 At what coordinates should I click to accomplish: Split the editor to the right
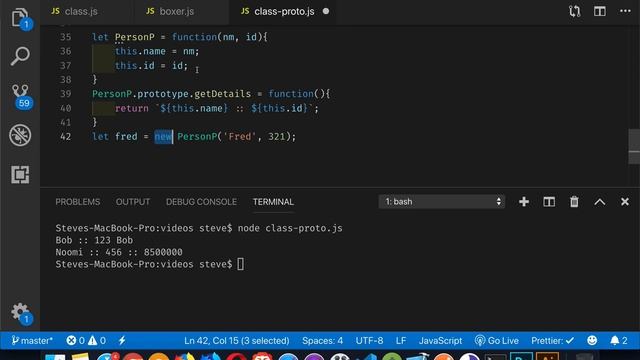coord(600,11)
